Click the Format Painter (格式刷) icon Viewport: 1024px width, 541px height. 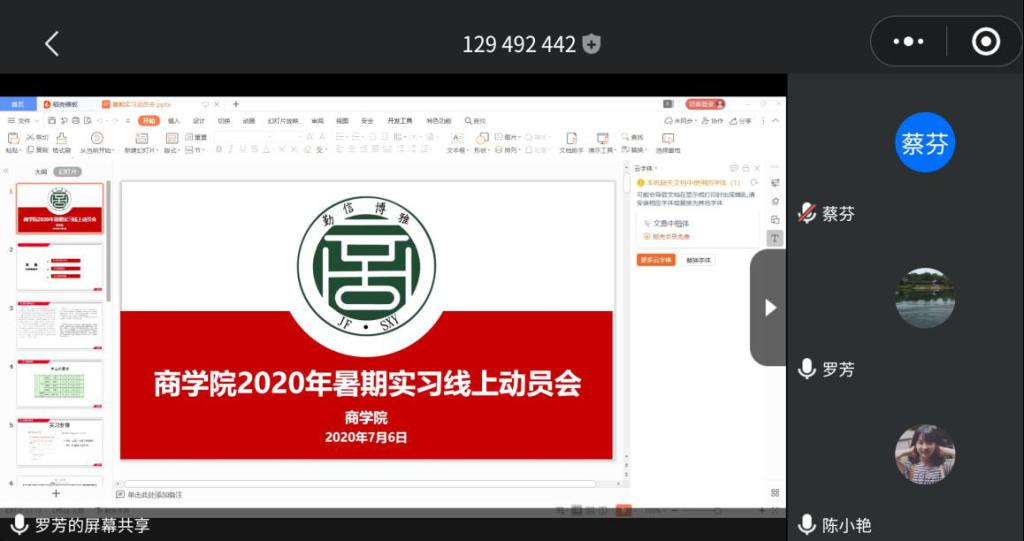(62, 138)
